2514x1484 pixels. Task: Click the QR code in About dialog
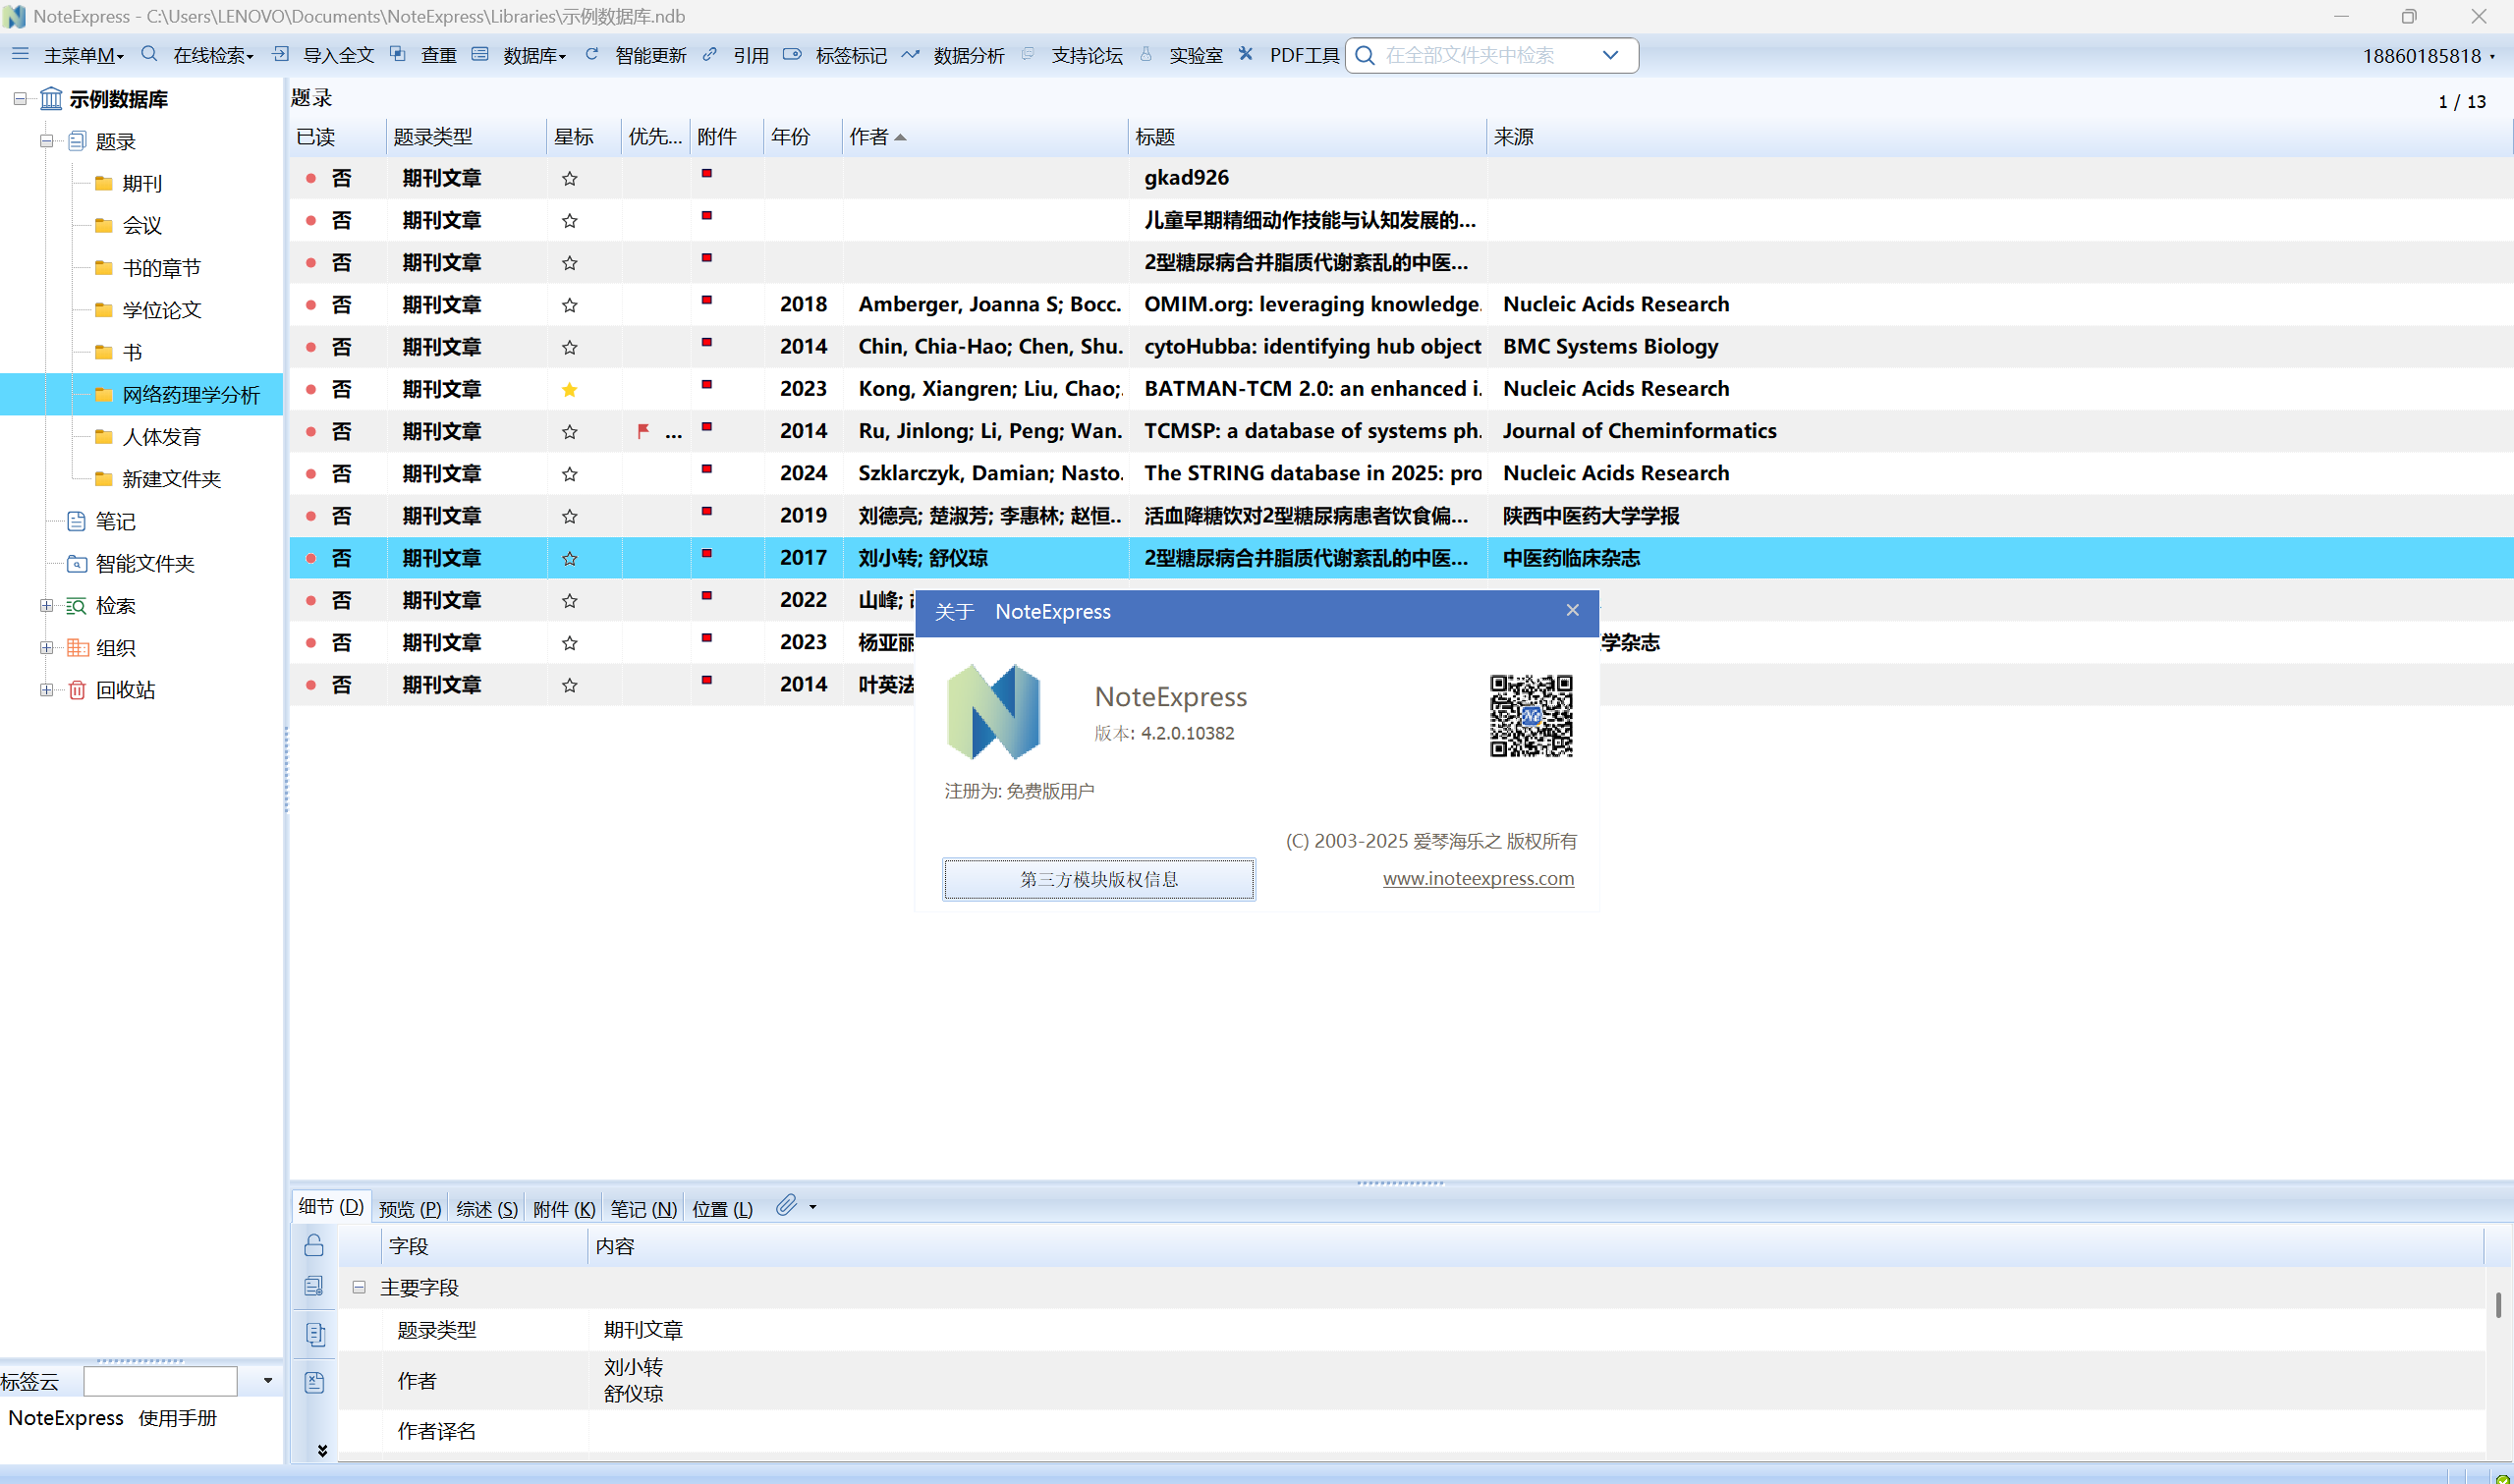tap(1530, 716)
